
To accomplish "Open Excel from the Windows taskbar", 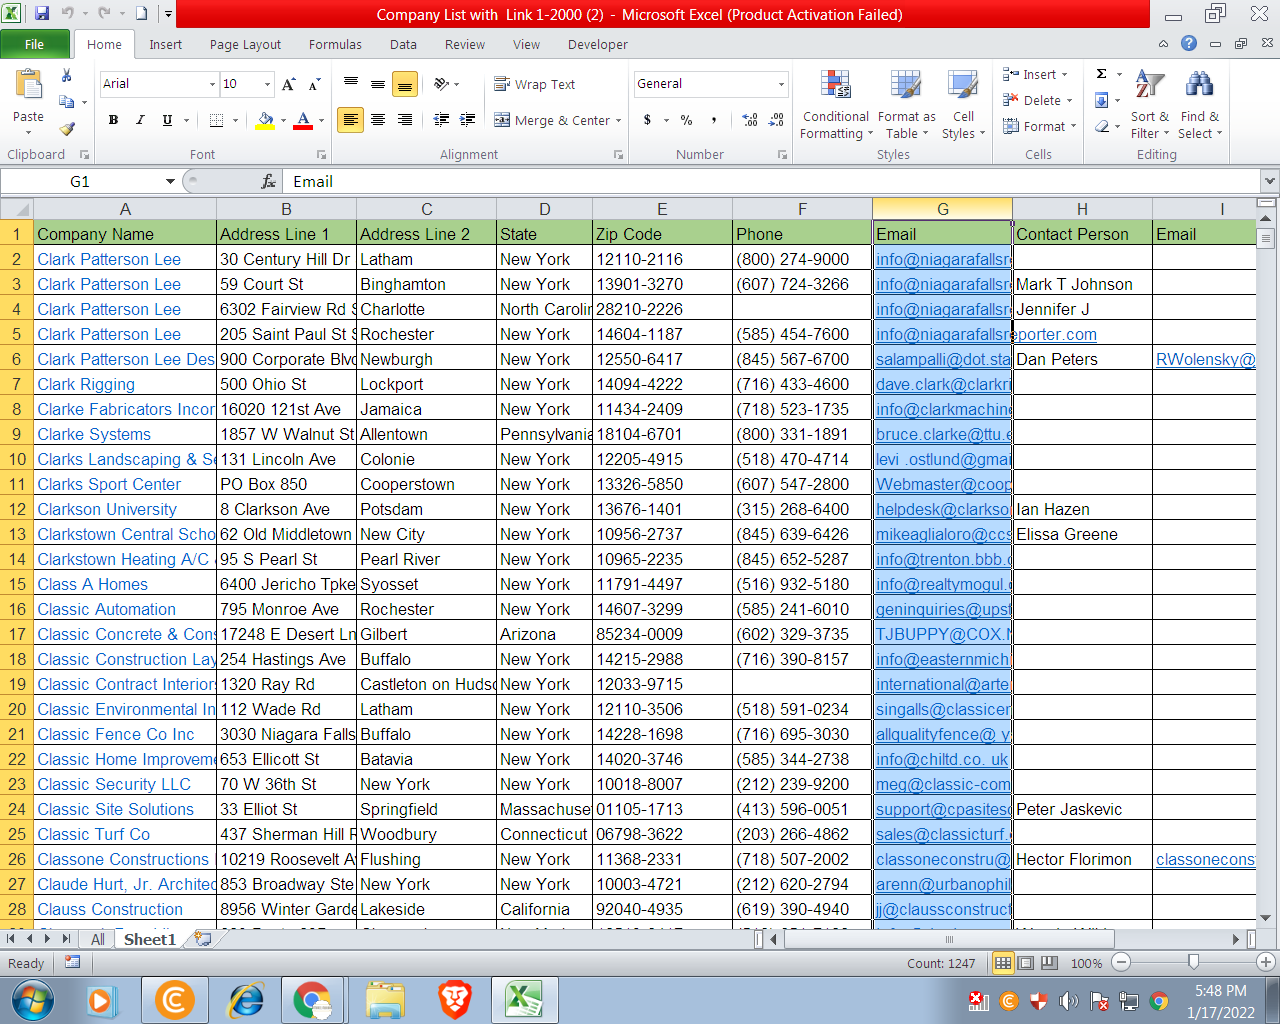I will [x=524, y=999].
